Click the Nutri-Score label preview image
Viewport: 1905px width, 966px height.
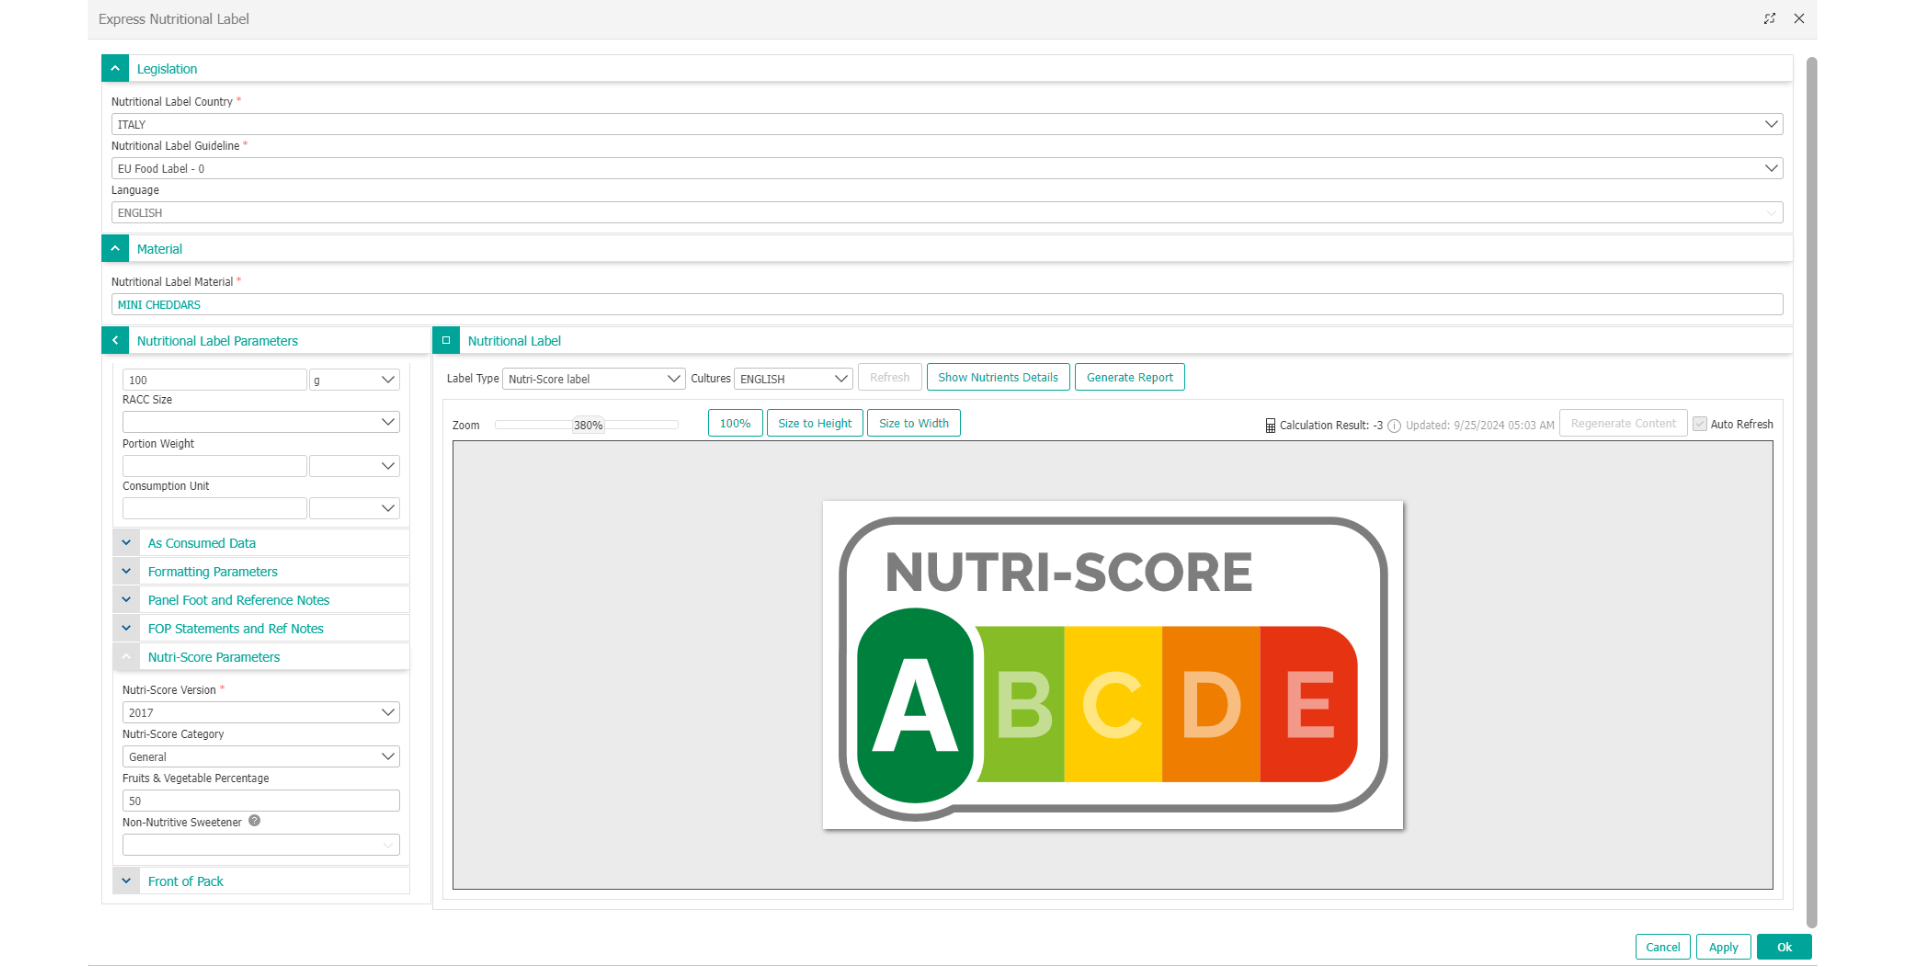tap(1113, 665)
